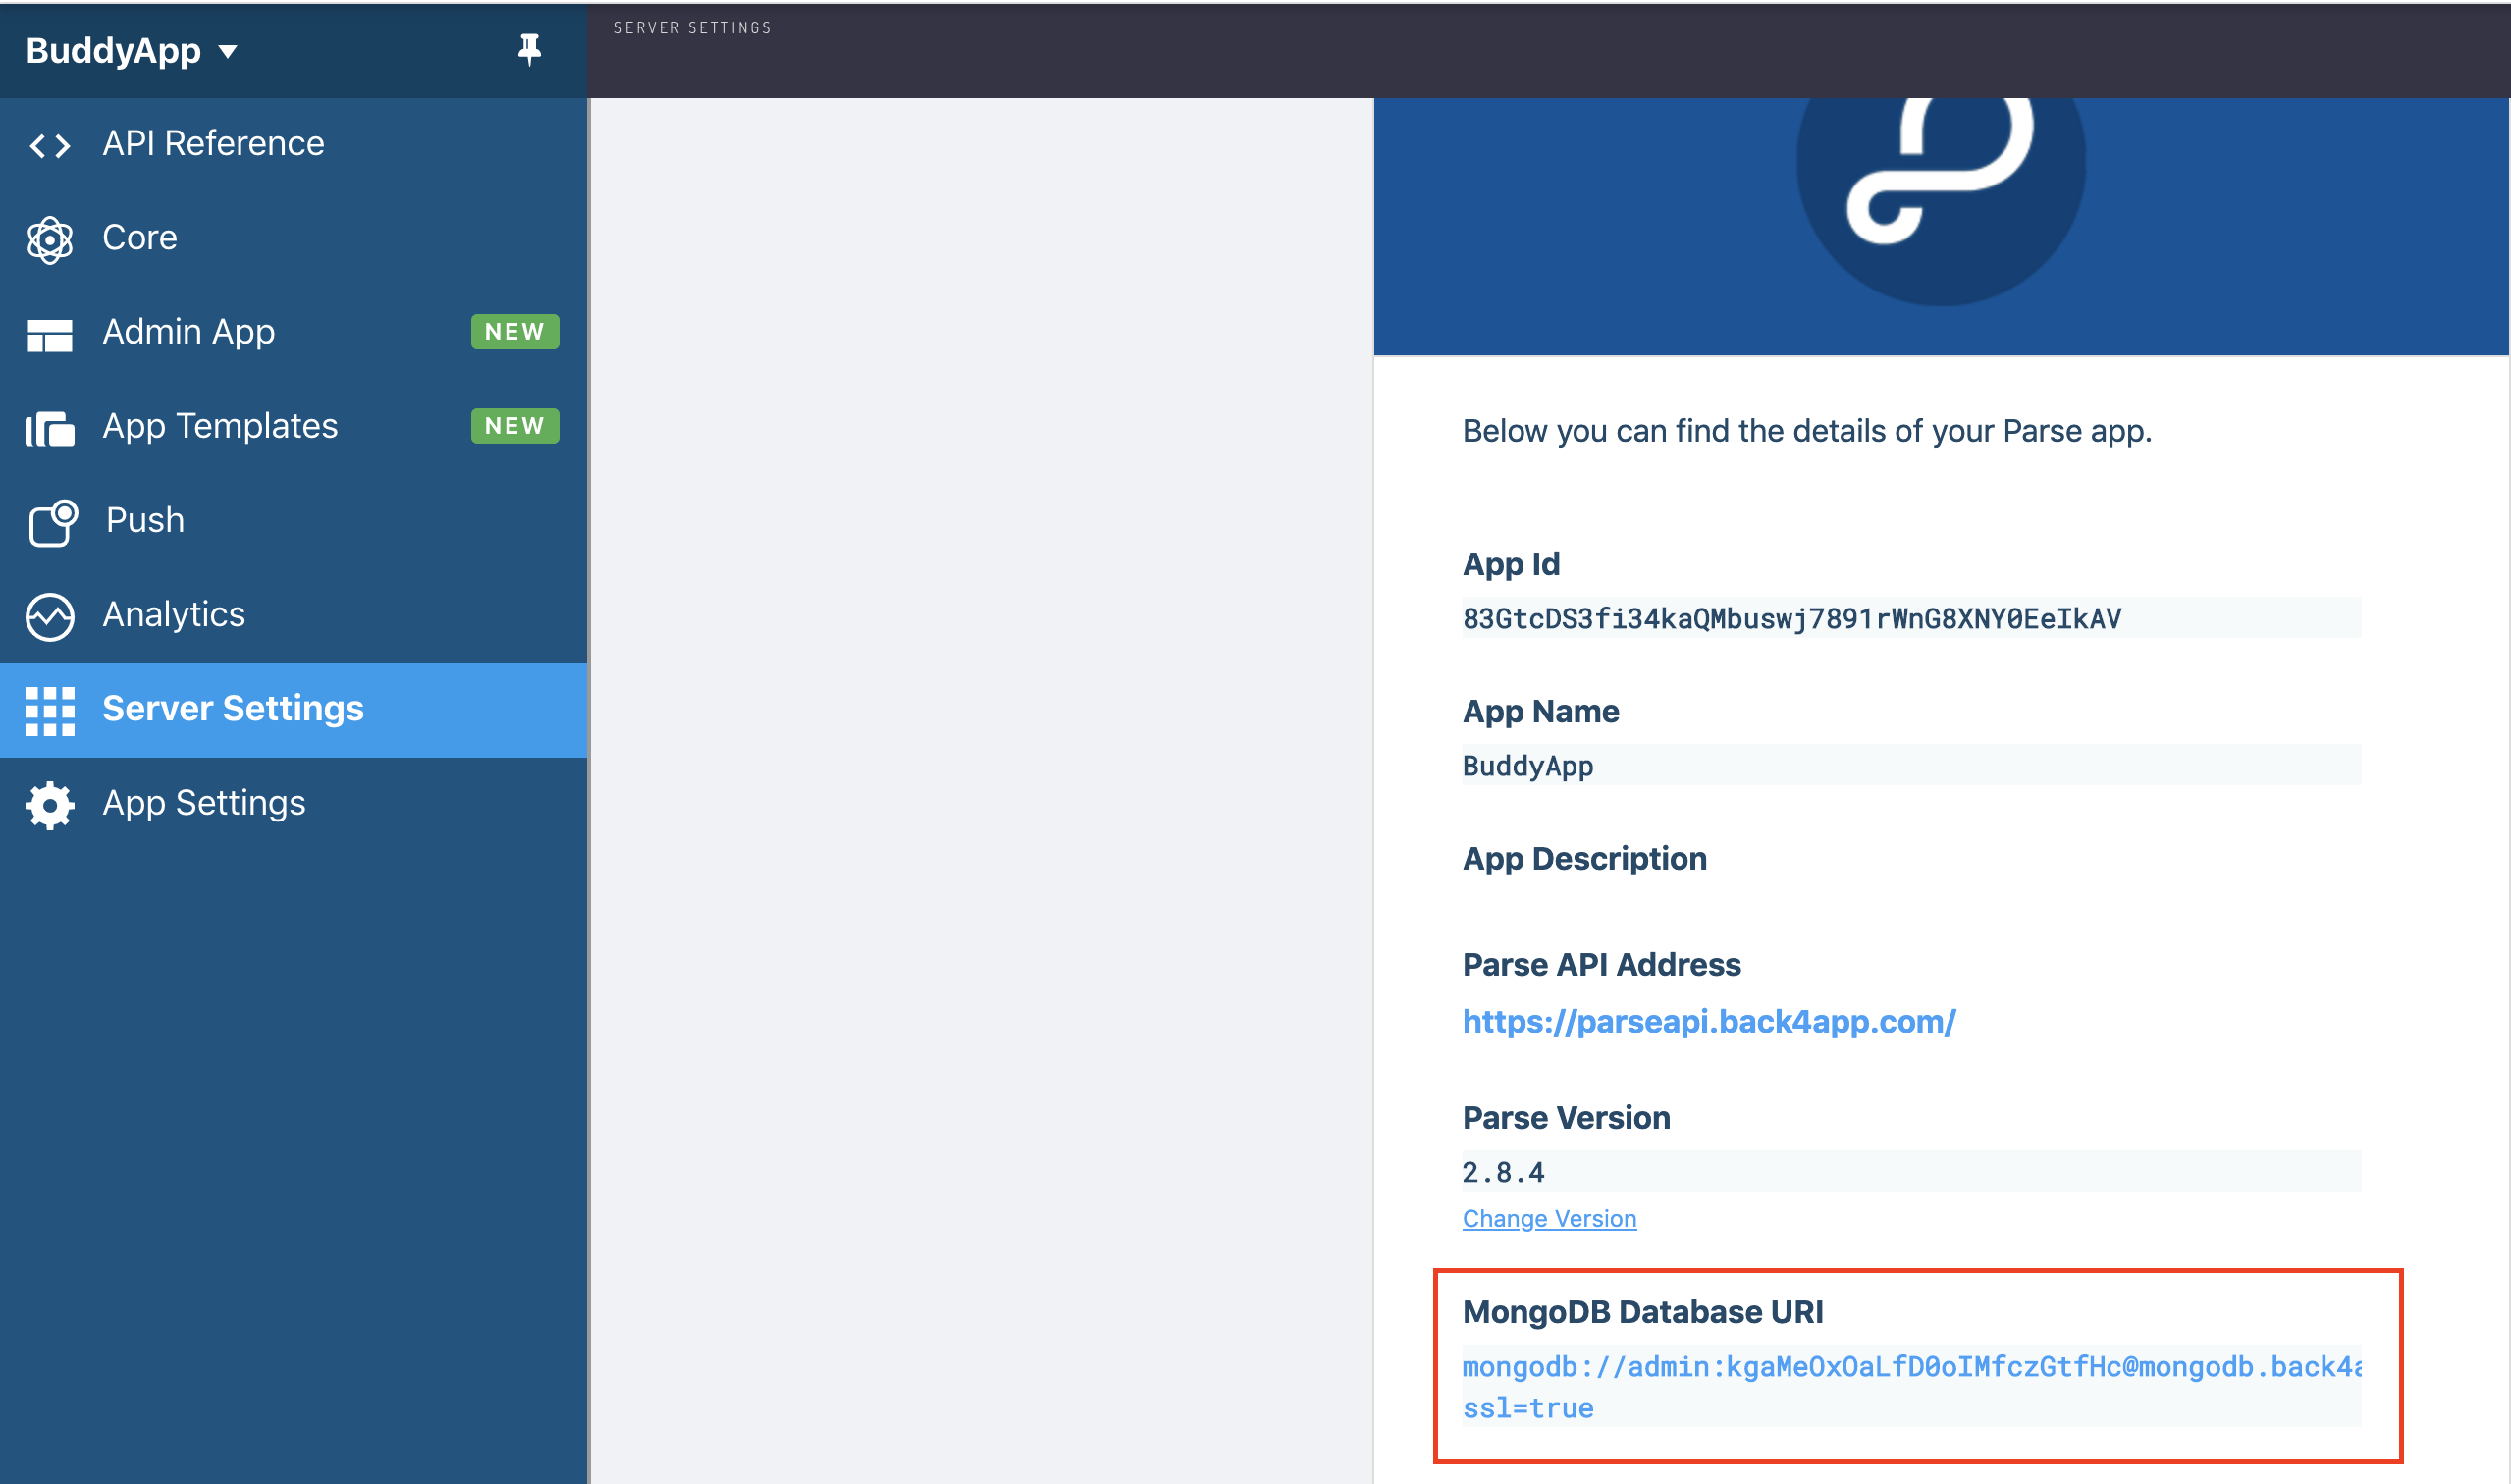Click the Core atom icon

pyautogui.click(x=50, y=240)
